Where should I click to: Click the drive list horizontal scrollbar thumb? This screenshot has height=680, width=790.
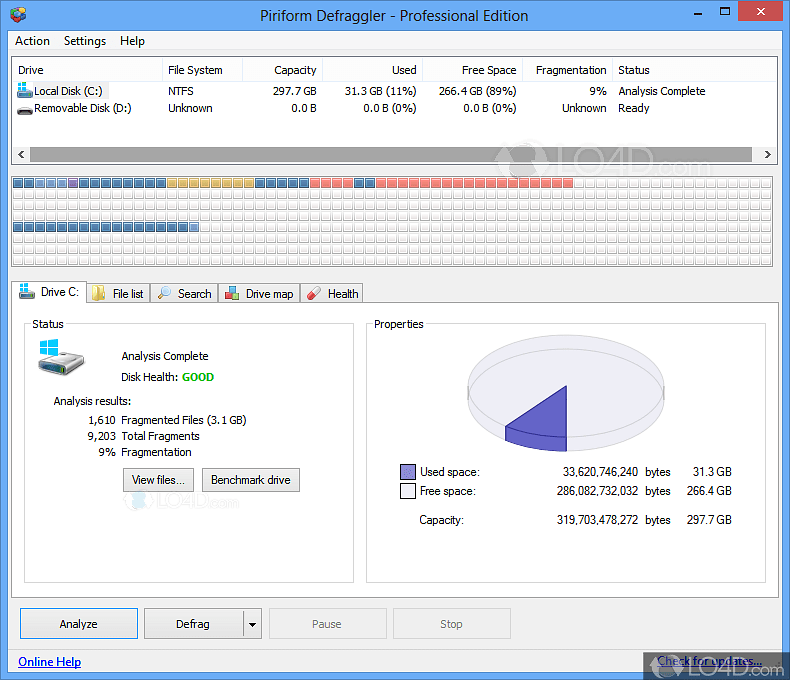(x=391, y=154)
